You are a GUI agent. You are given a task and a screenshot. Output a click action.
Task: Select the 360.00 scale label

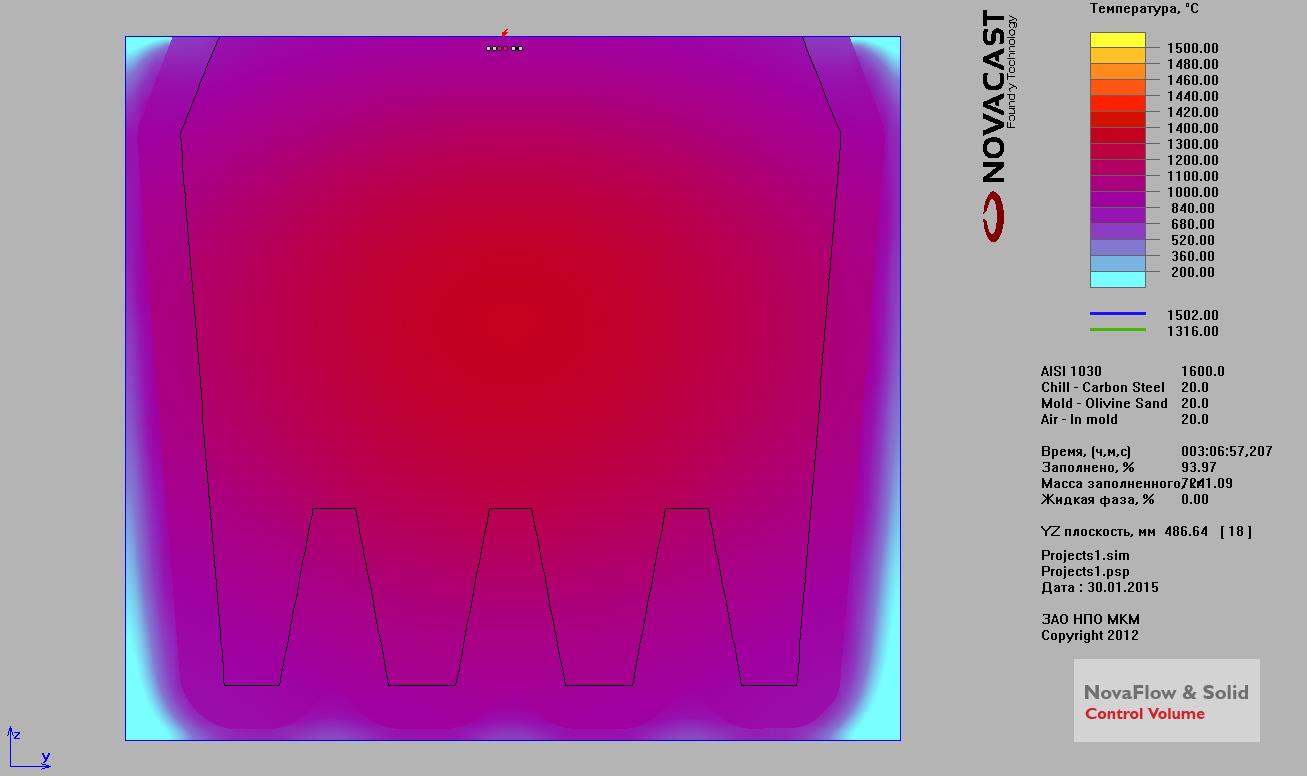tap(1193, 256)
